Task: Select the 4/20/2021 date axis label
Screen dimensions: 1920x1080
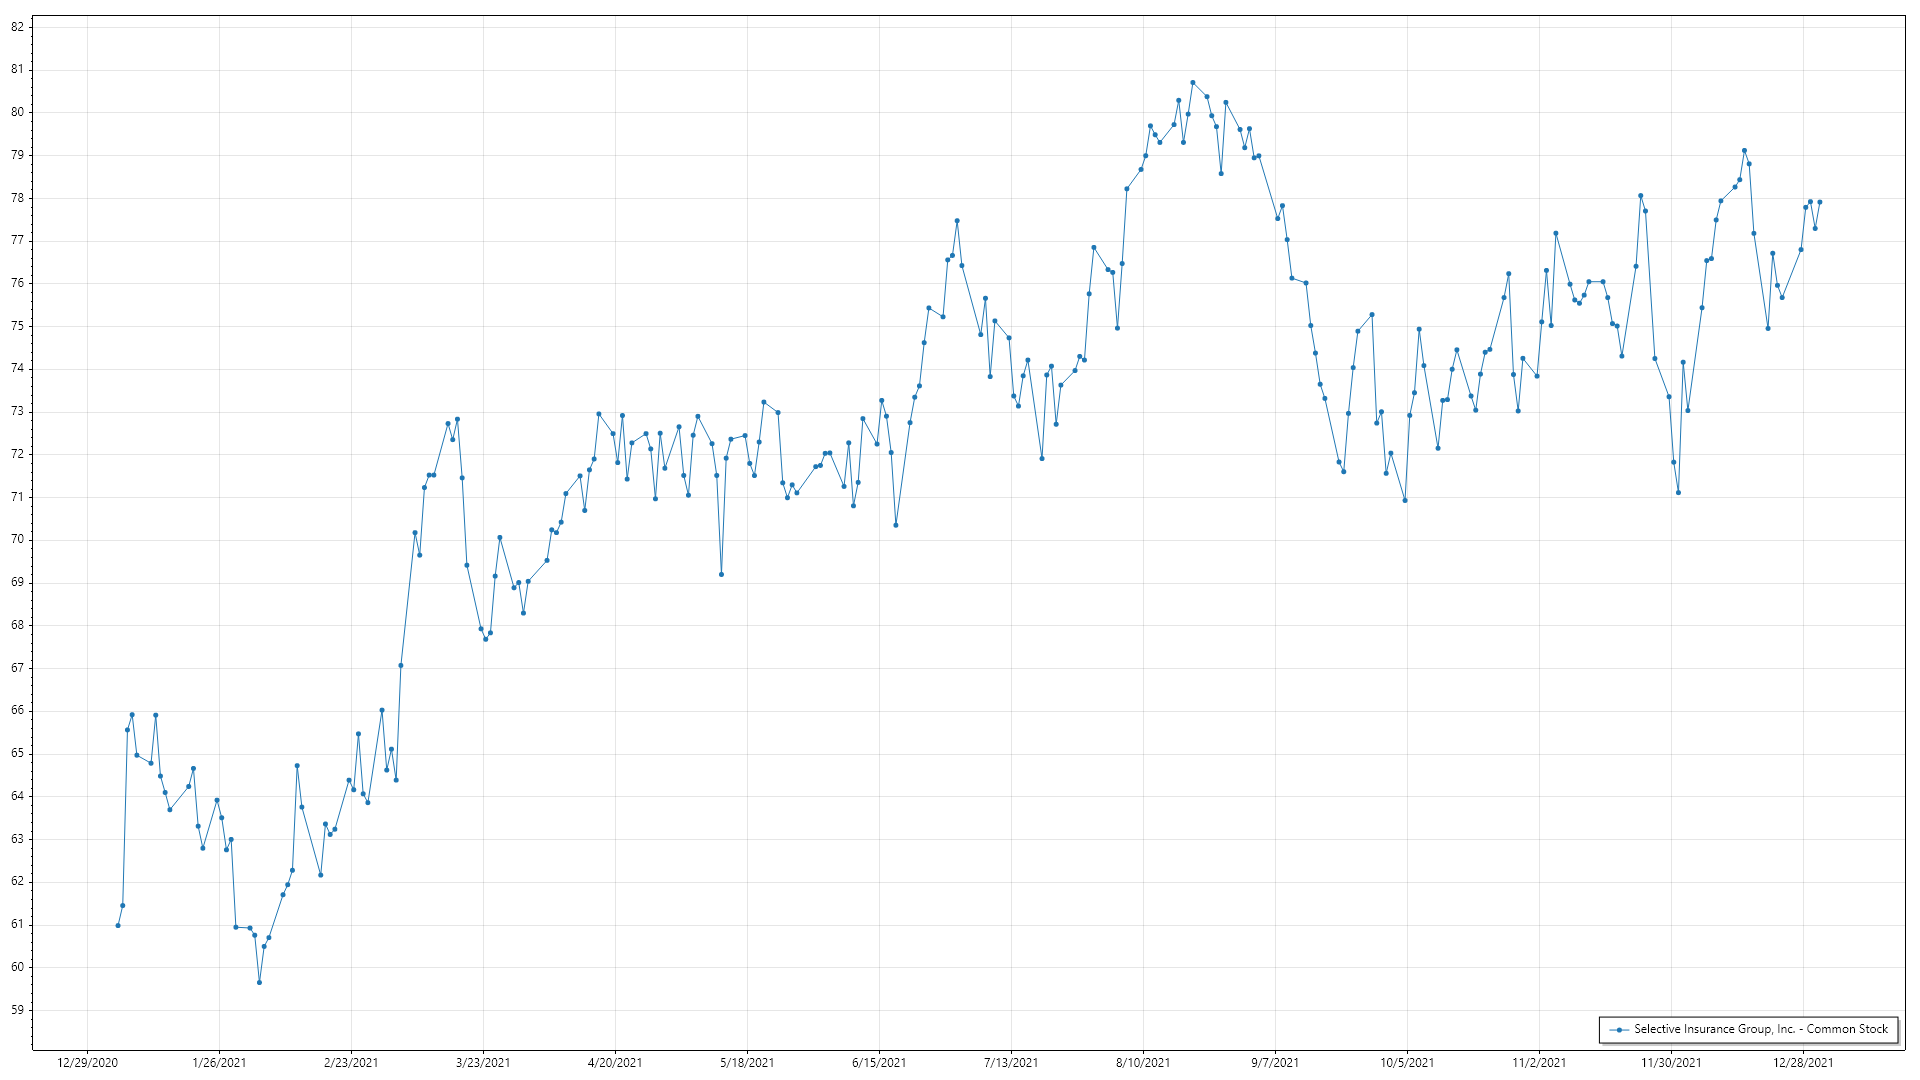Action: click(615, 1063)
